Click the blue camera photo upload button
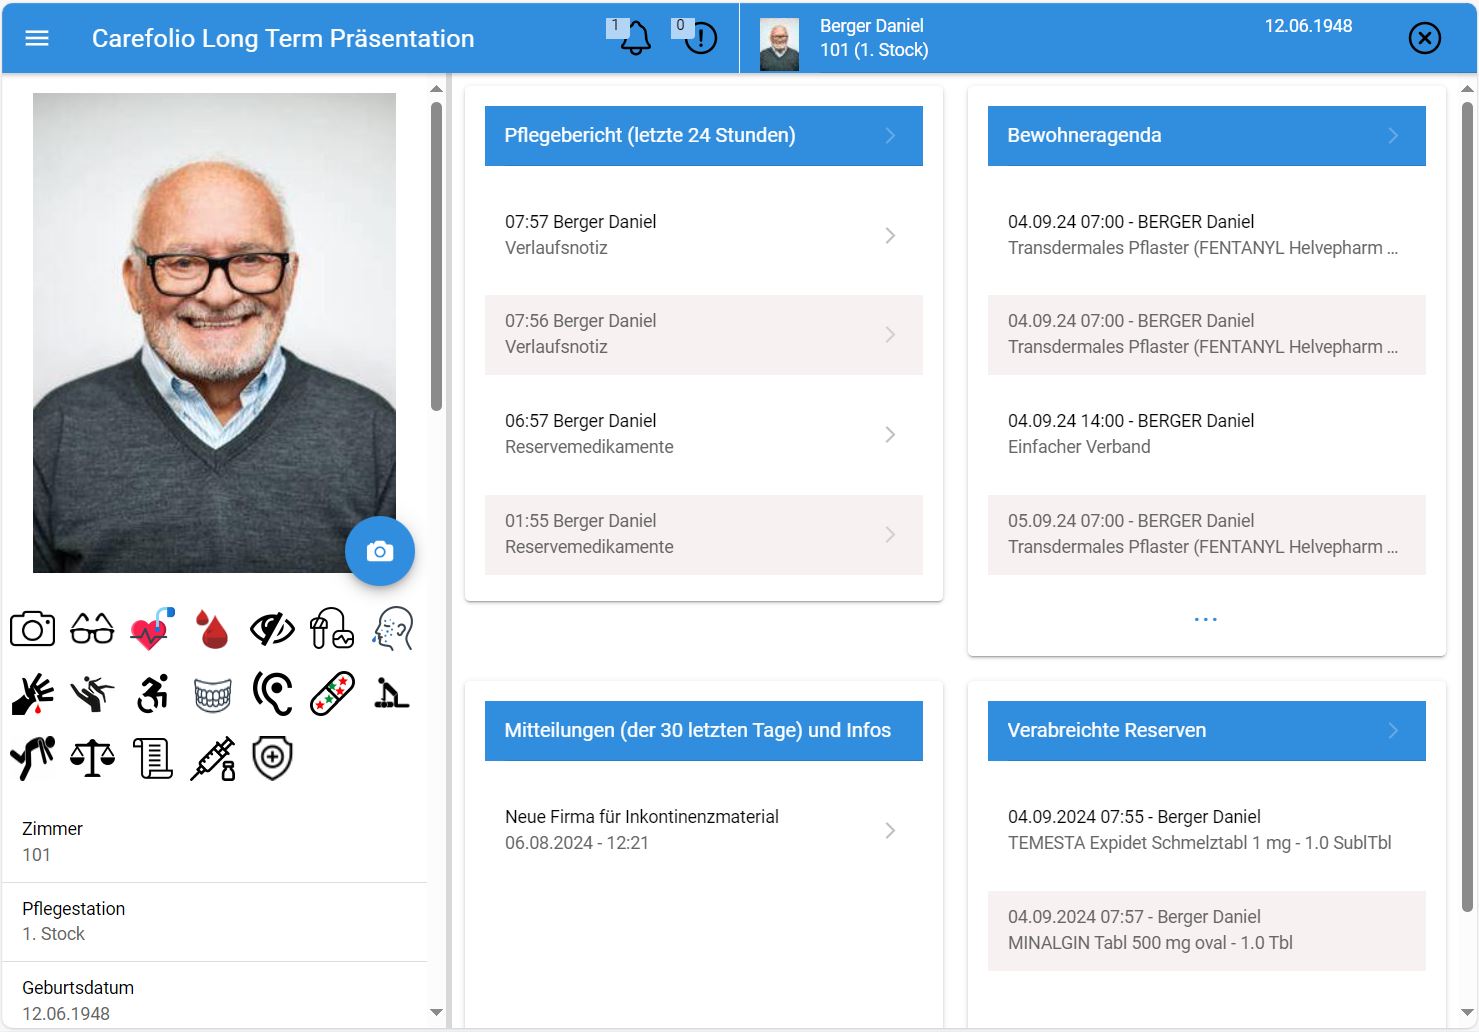The width and height of the screenshot is (1479, 1032). coord(380,551)
